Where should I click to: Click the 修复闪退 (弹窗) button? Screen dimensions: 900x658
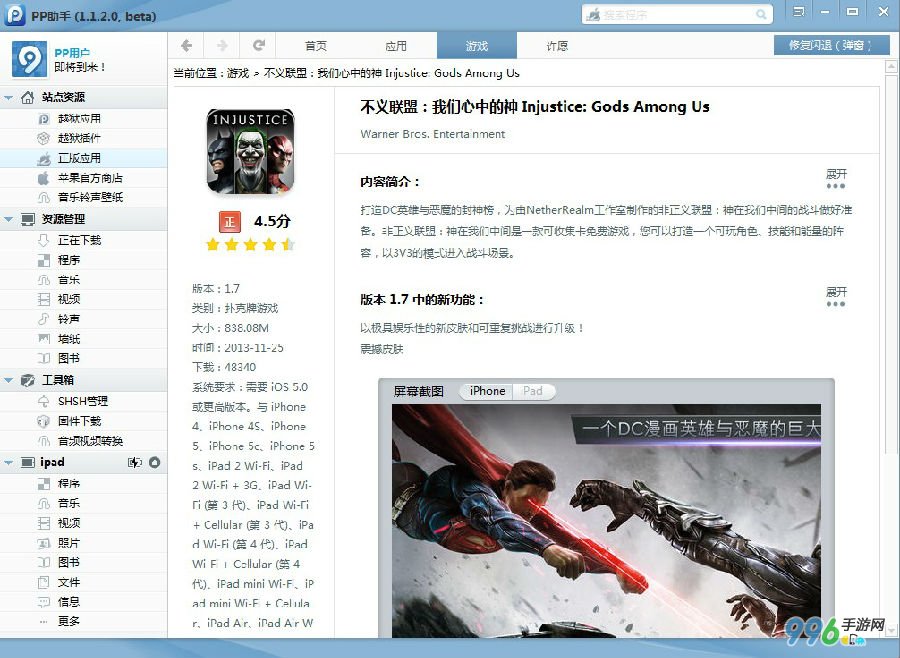[831, 45]
